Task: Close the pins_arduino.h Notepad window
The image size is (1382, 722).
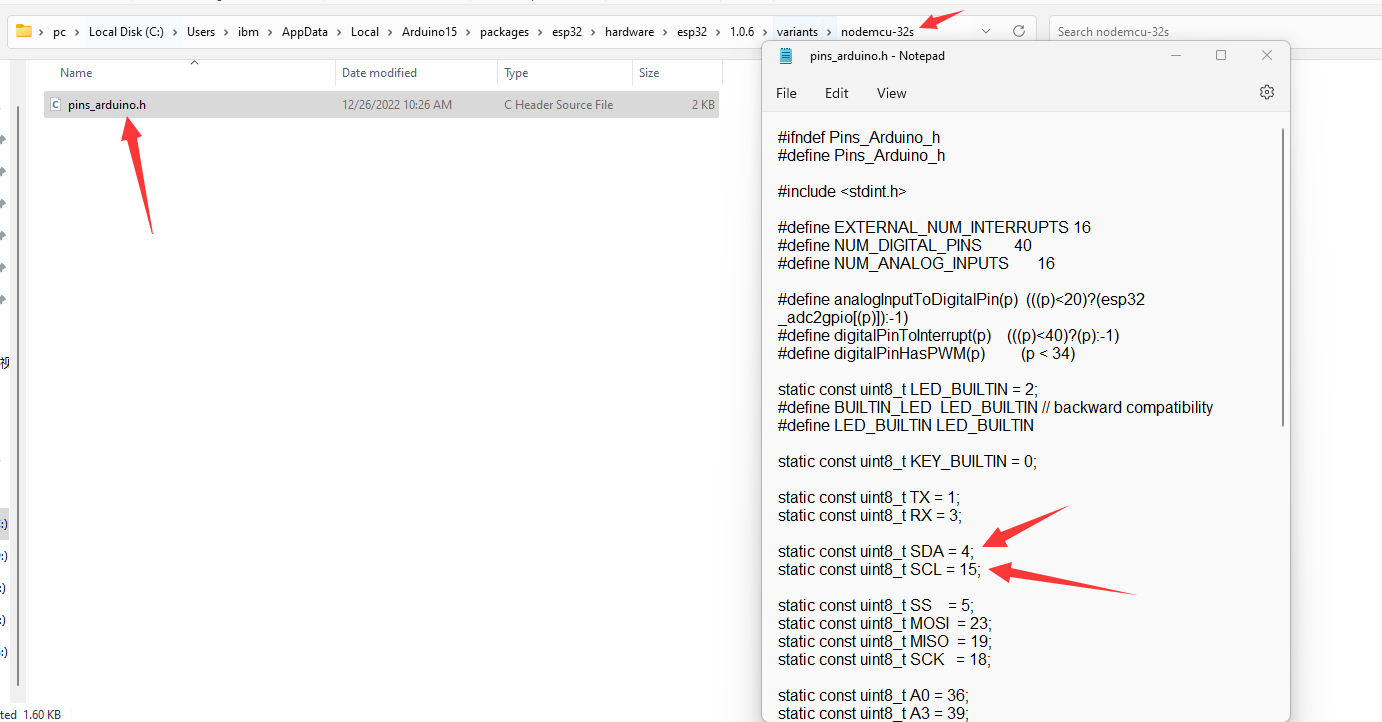Action: 1266,56
